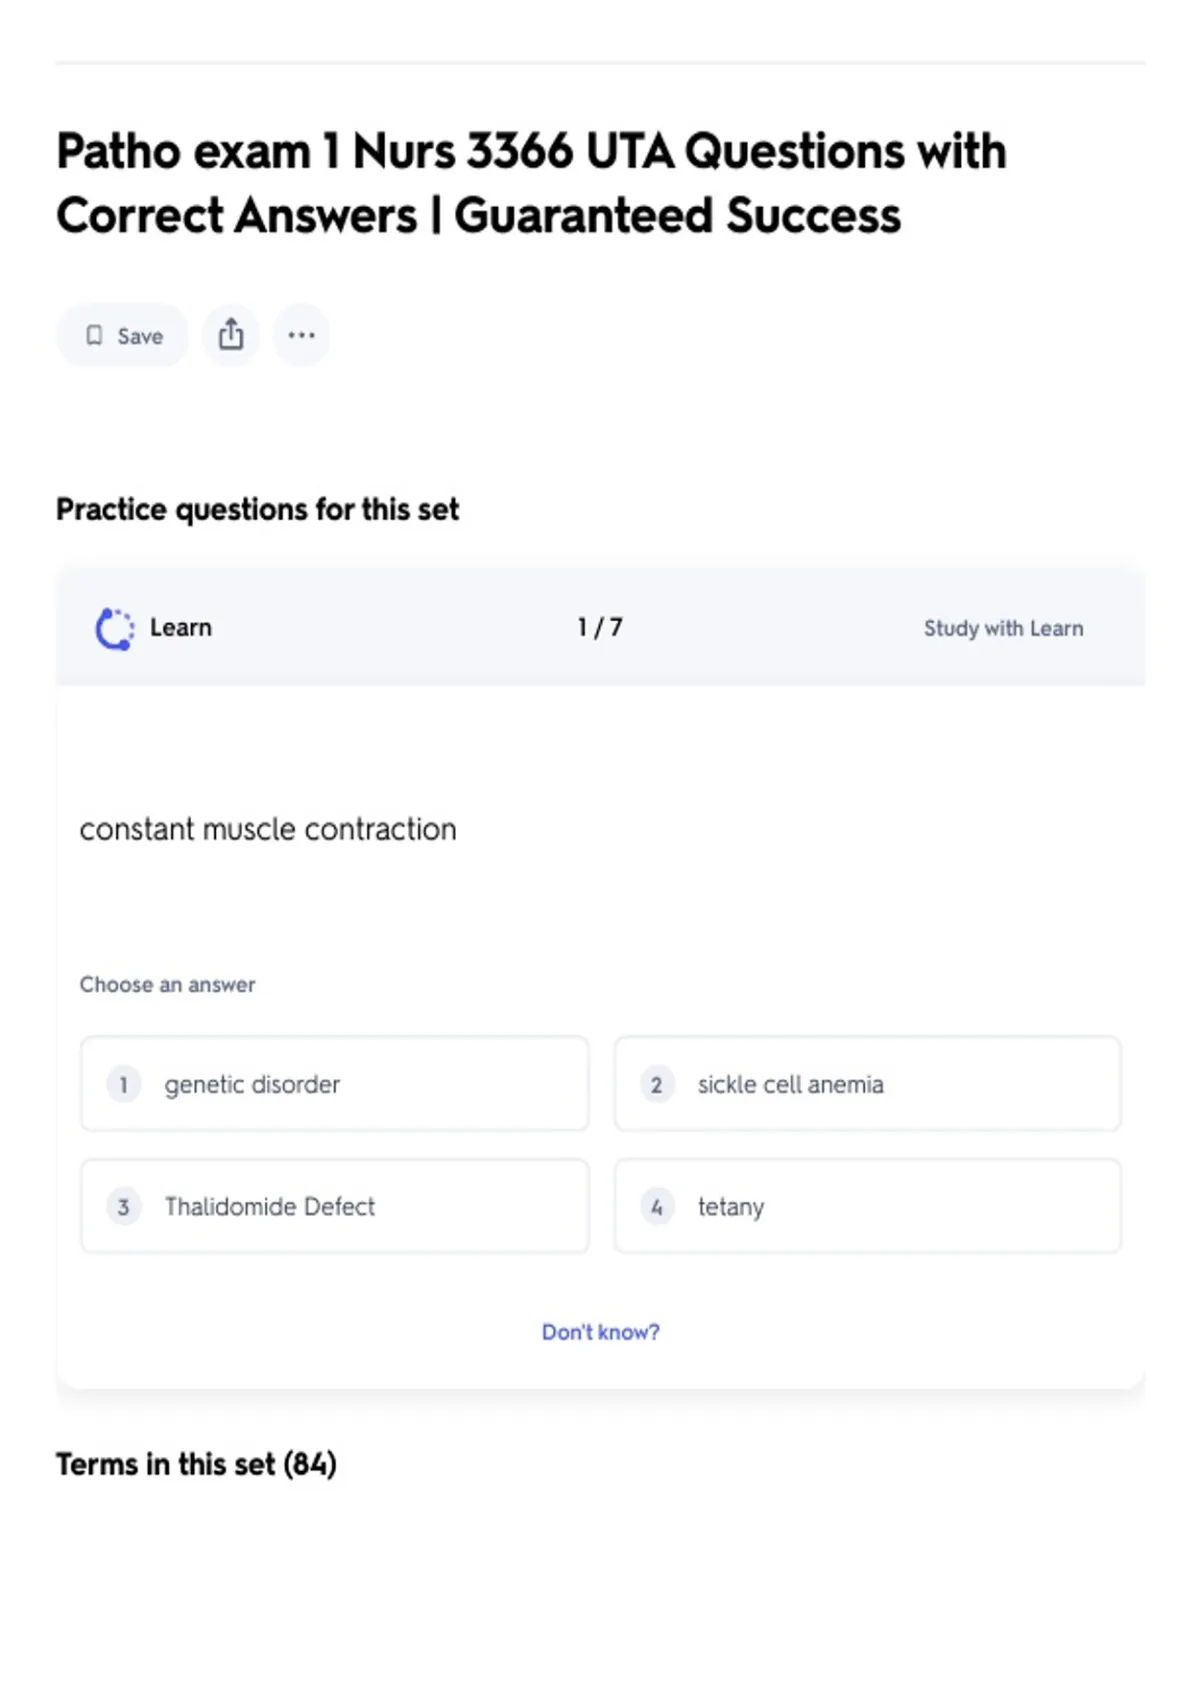Pick the 'Thalidomide Defect' answer option
The width and height of the screenshot is (1200, 1700).
pos(334,1207)
